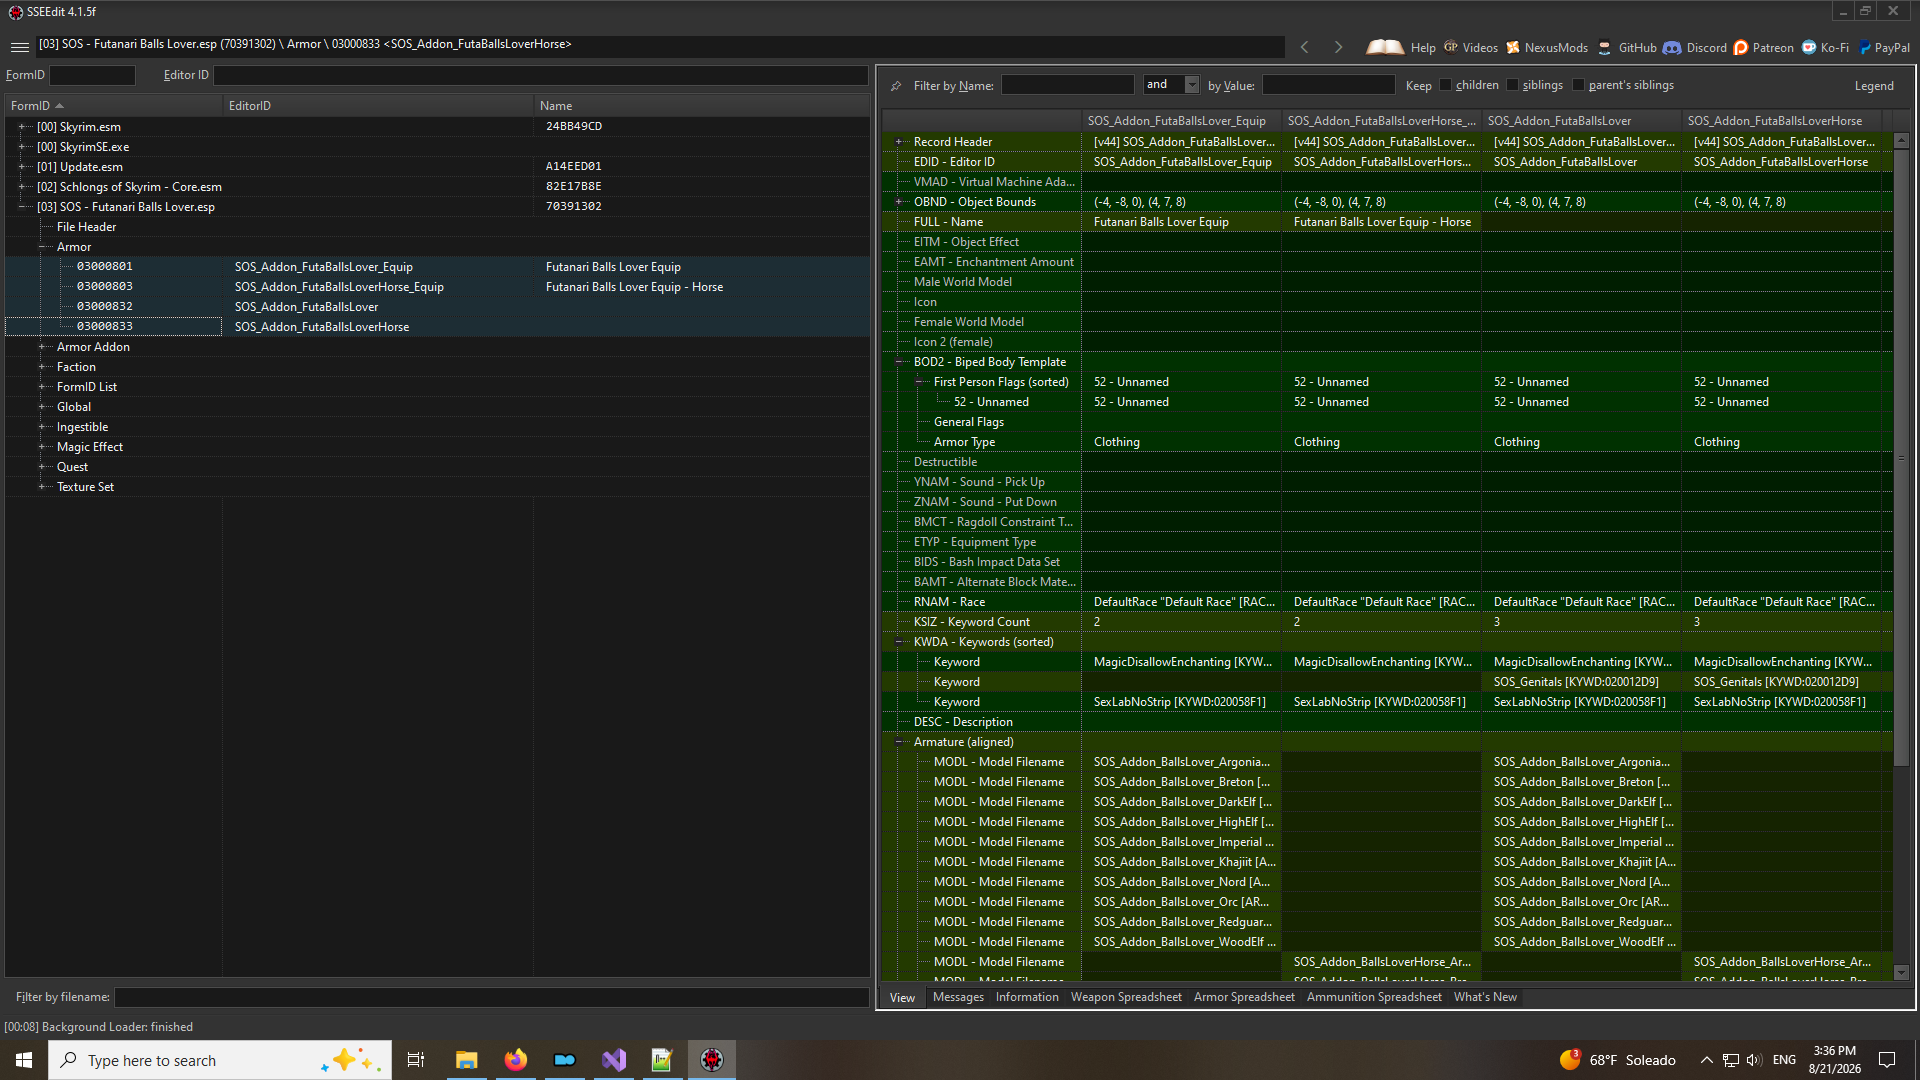The height and width of the screenshot is (1080, 1920).
Task: Open the Discord link
Action: [x=1695, y=47]
